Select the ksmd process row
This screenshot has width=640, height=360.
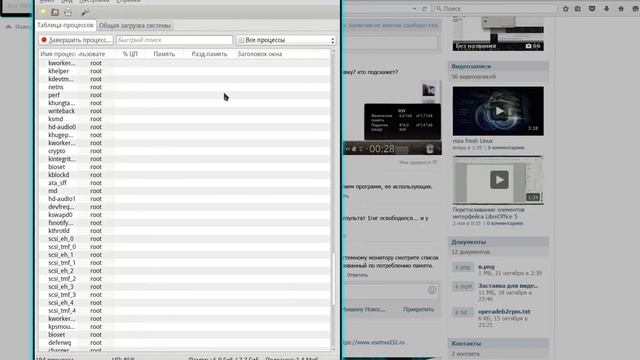(184, 119)
